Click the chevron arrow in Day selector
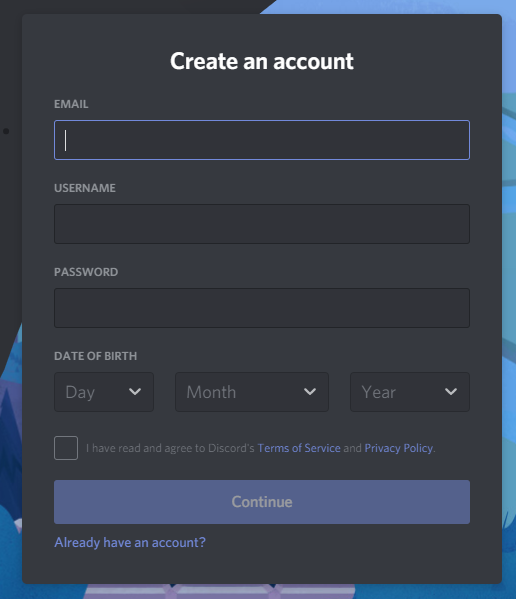The image size is (516, 599). [x=135, y=392]
